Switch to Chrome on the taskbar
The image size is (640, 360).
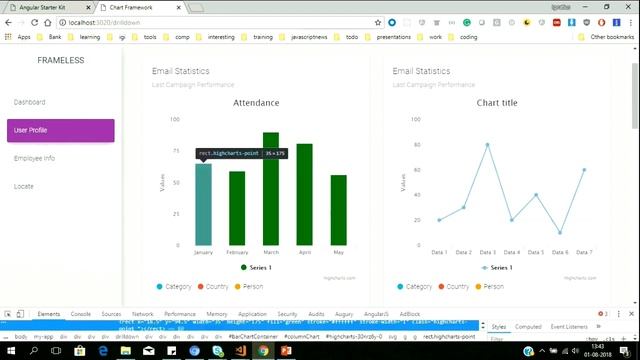[263, 351]
